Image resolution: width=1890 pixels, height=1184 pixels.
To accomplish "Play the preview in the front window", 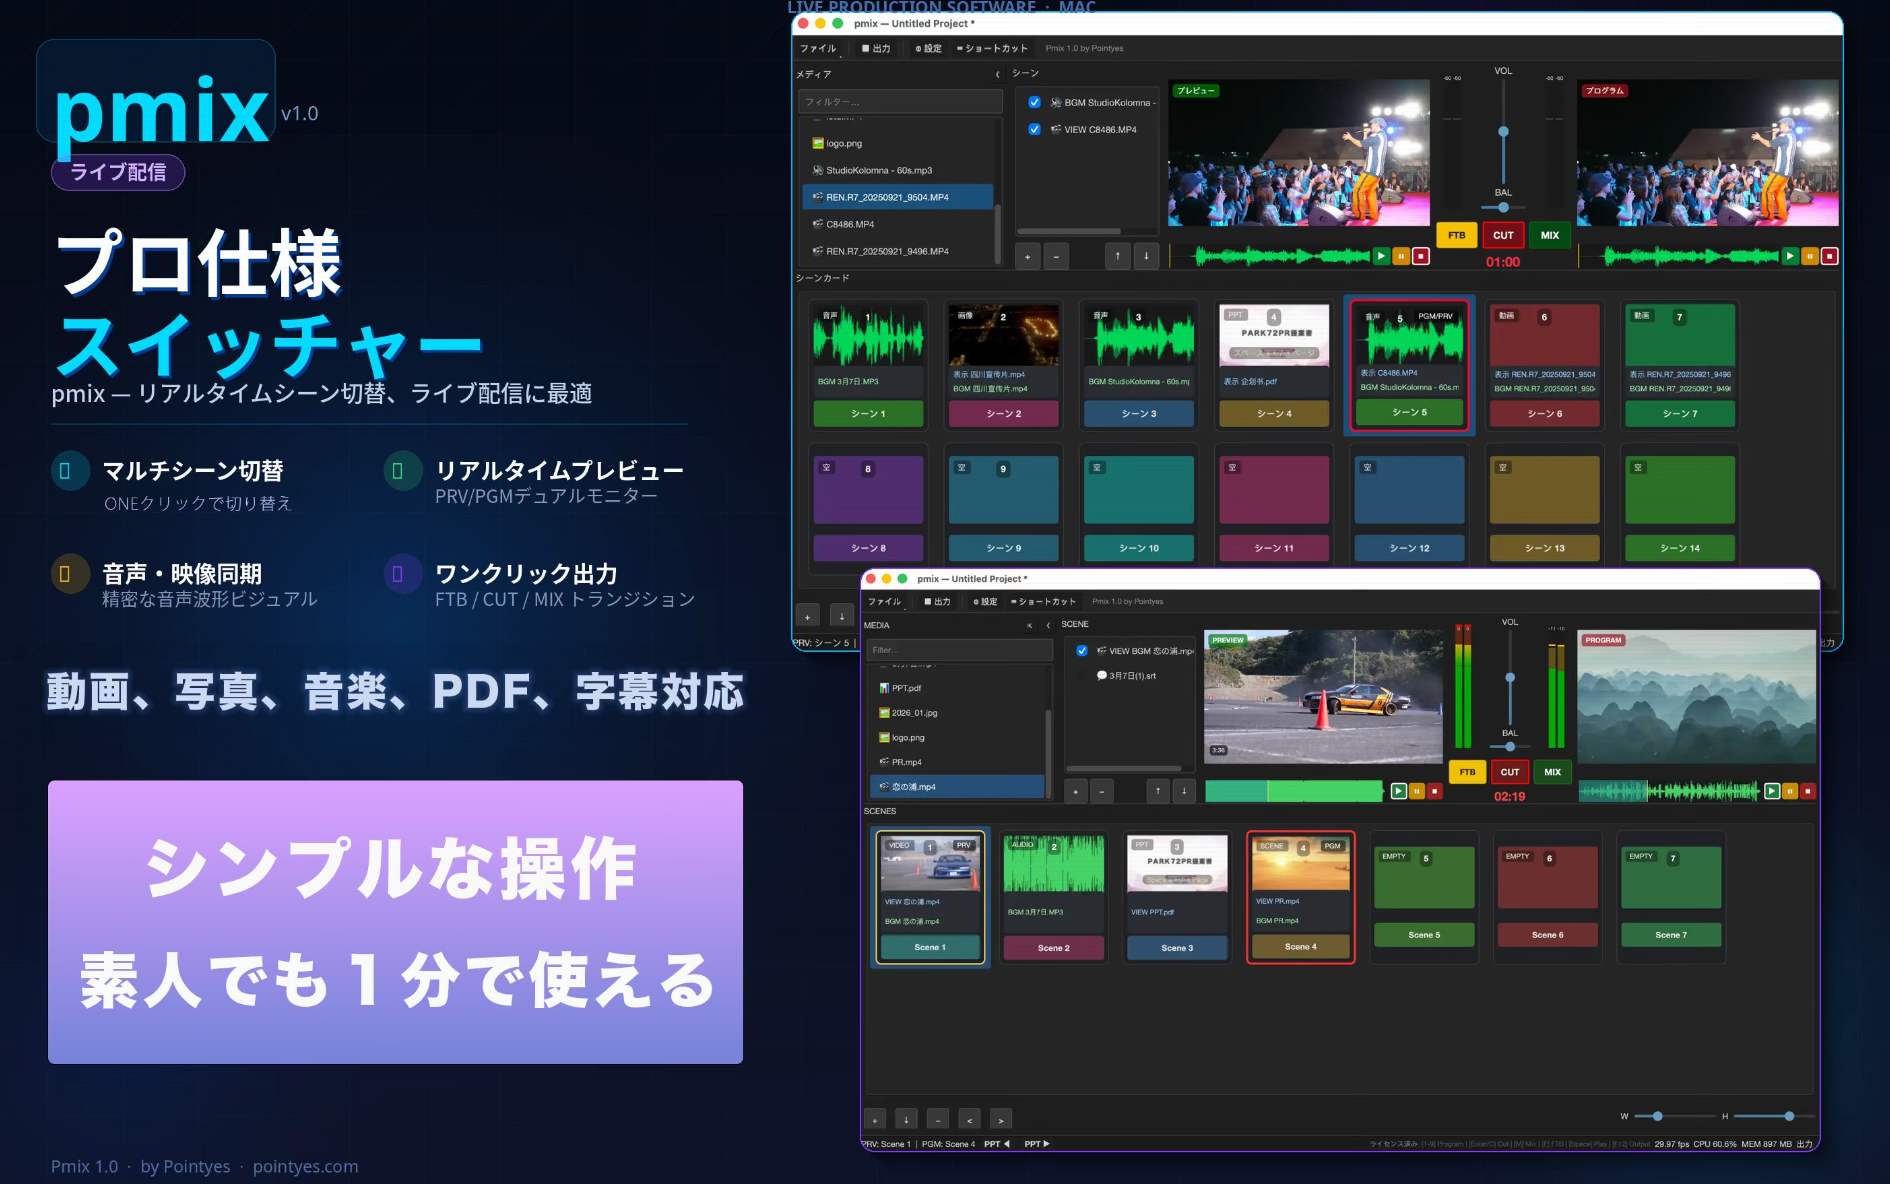I will [1398, 791].
